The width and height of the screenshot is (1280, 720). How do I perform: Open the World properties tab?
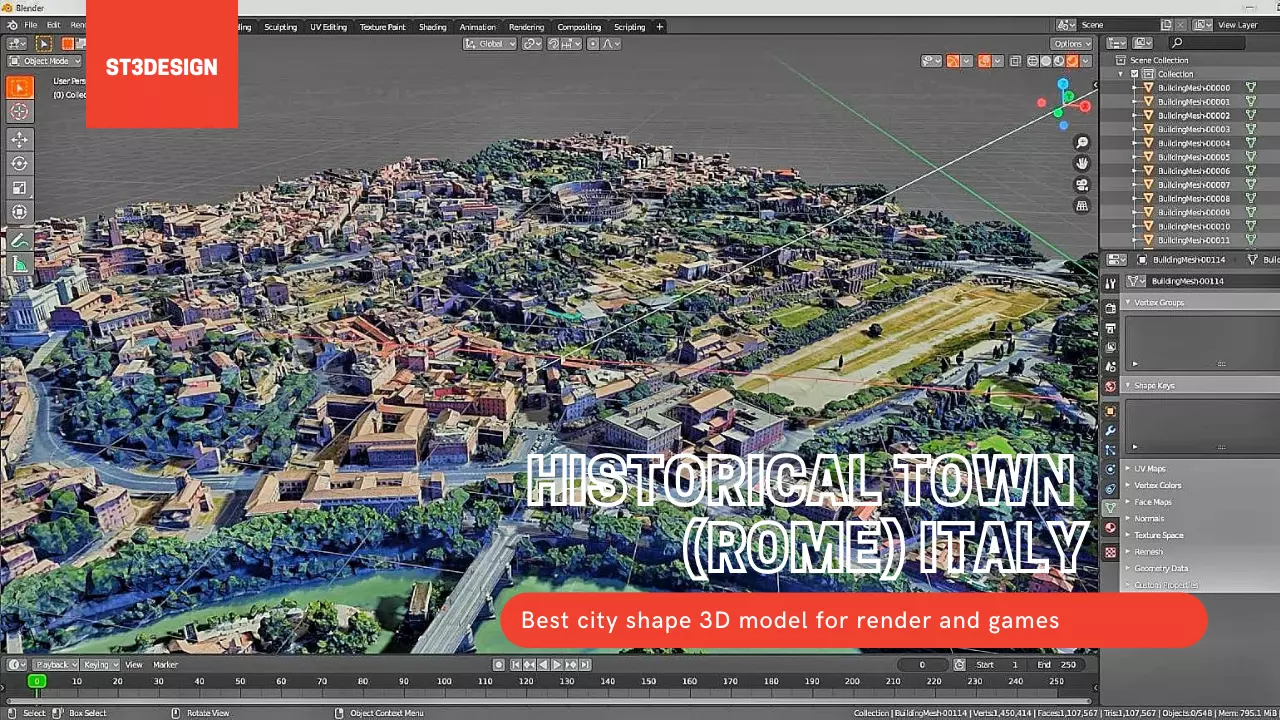click(x=1110, y=386)
